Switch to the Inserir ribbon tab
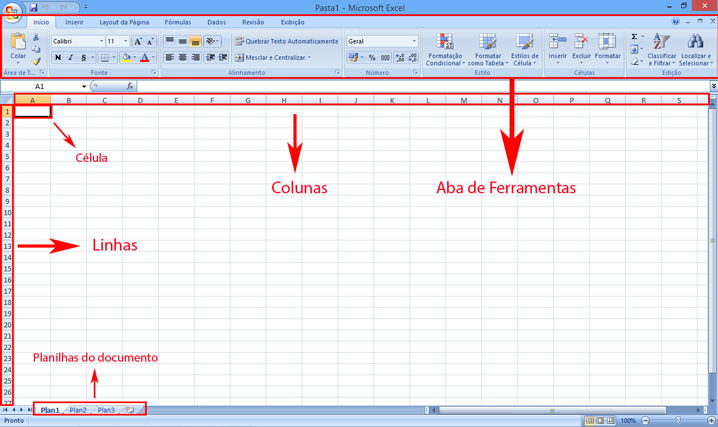718x427 pixels. (74, 22)
